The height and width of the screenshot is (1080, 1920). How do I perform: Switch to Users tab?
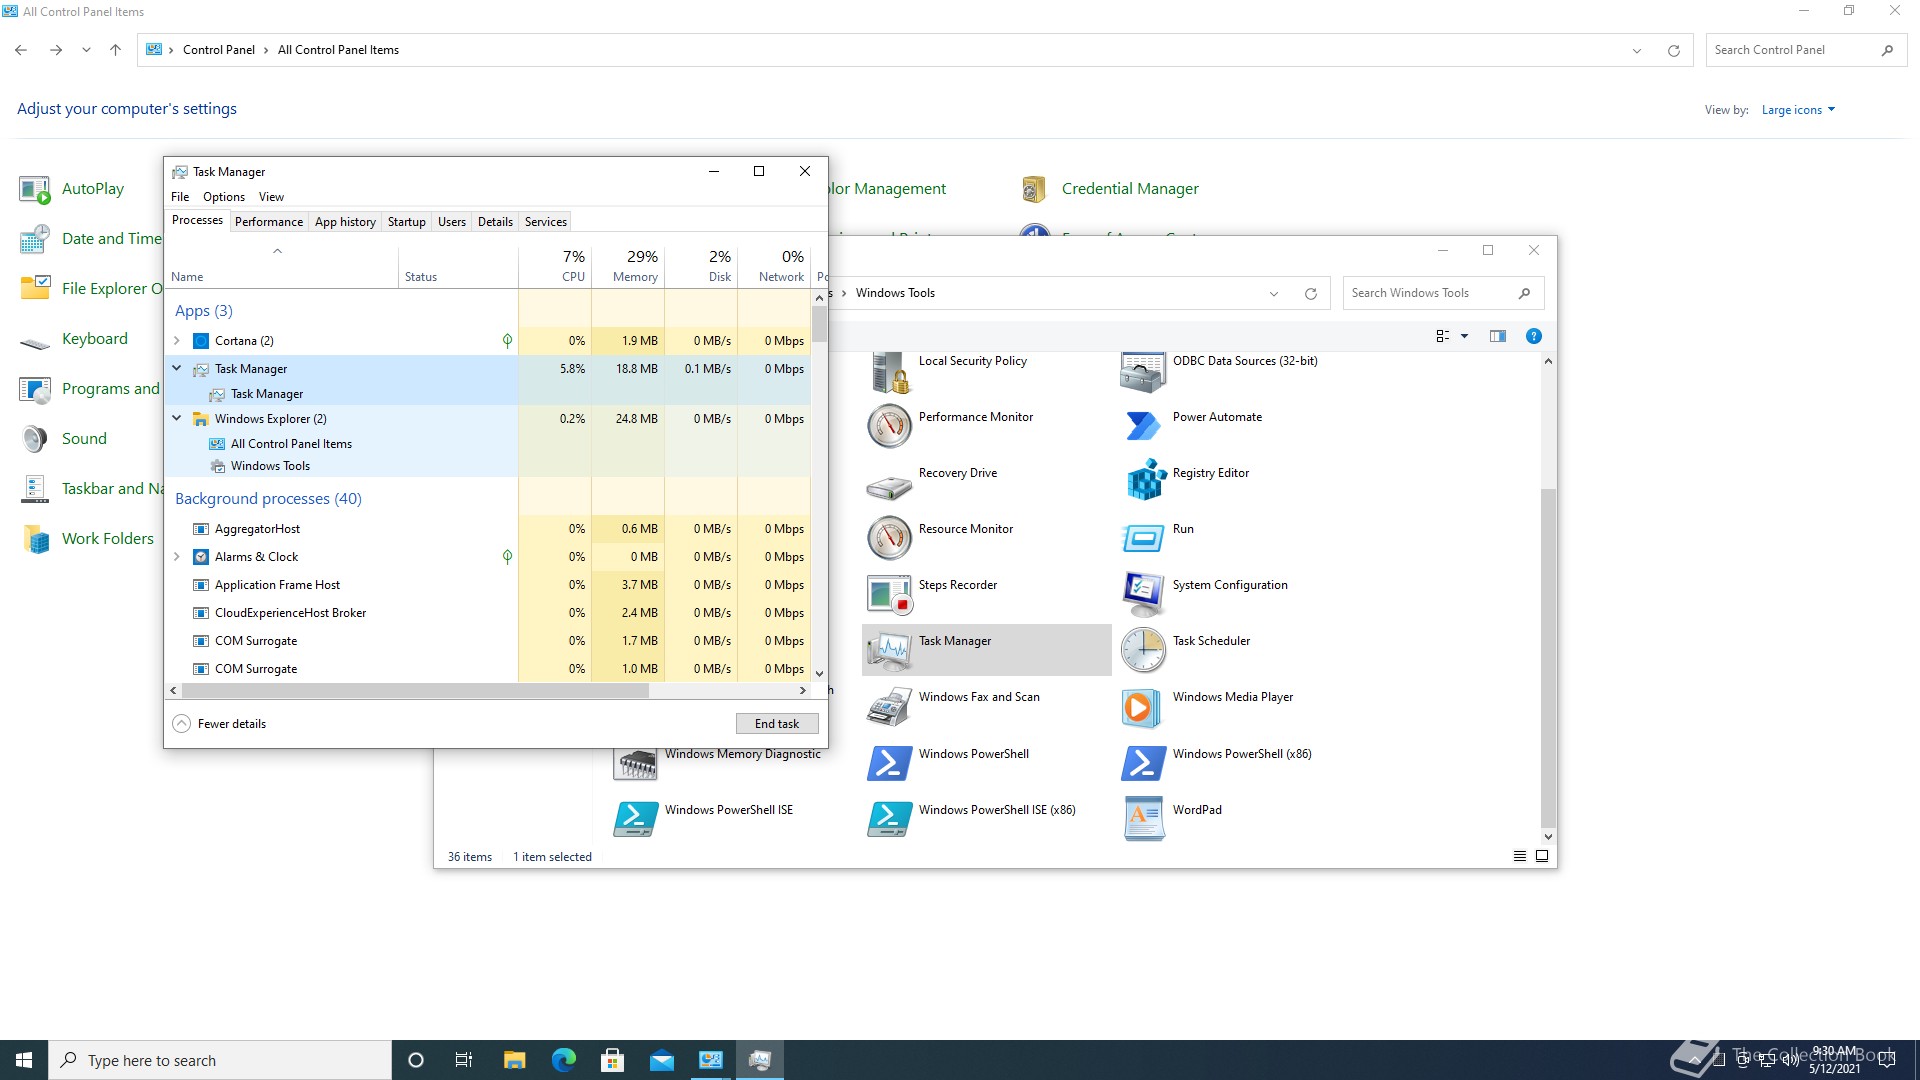(x=452, y=222)
